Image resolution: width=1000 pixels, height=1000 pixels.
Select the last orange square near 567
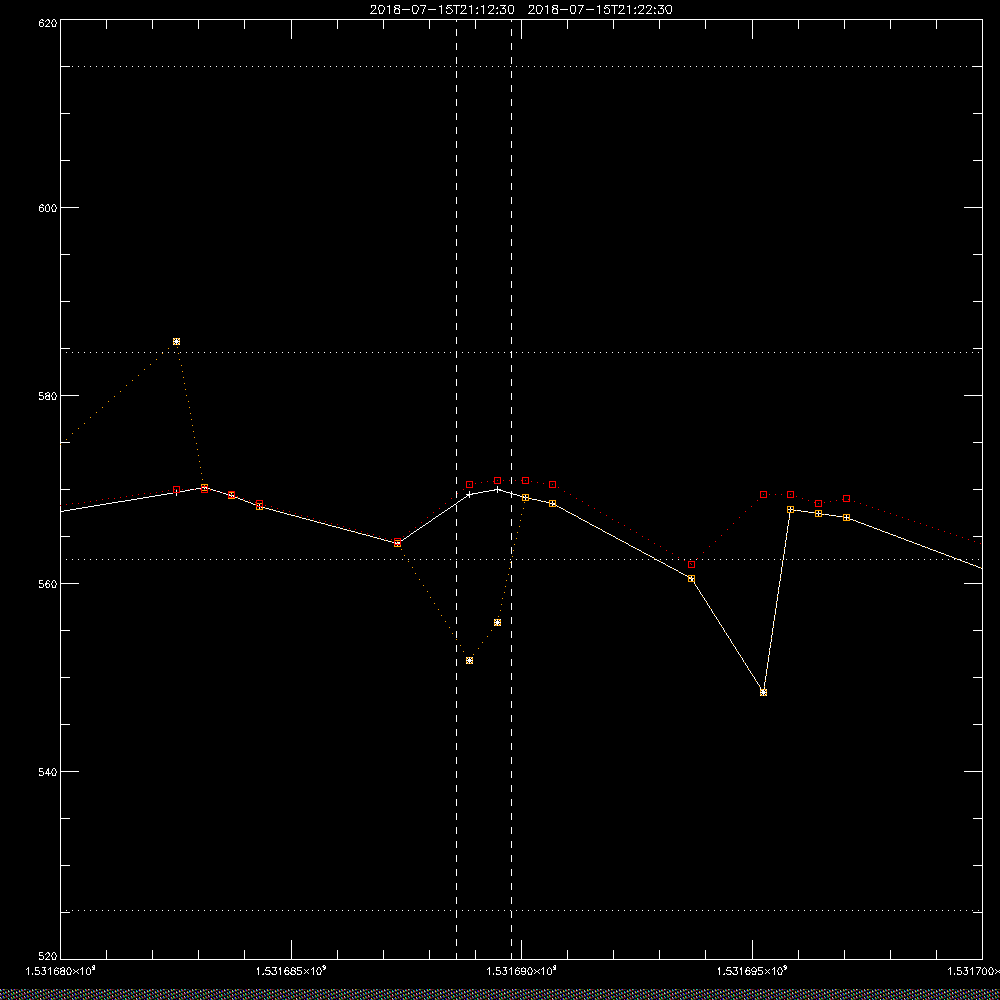click(x=846, y=518)
